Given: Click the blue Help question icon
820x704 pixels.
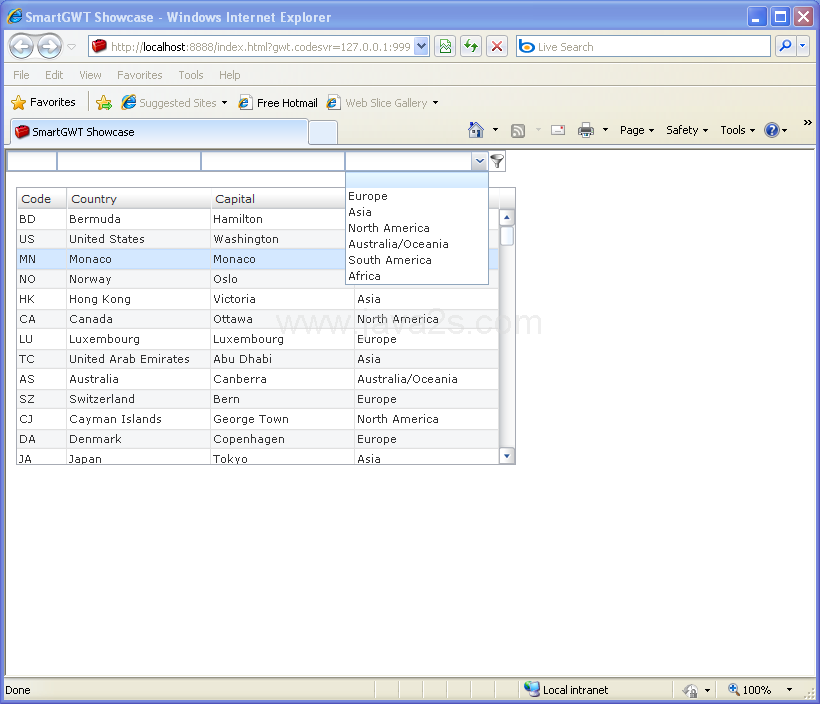Looking at the screenshot, I should 772,130.
